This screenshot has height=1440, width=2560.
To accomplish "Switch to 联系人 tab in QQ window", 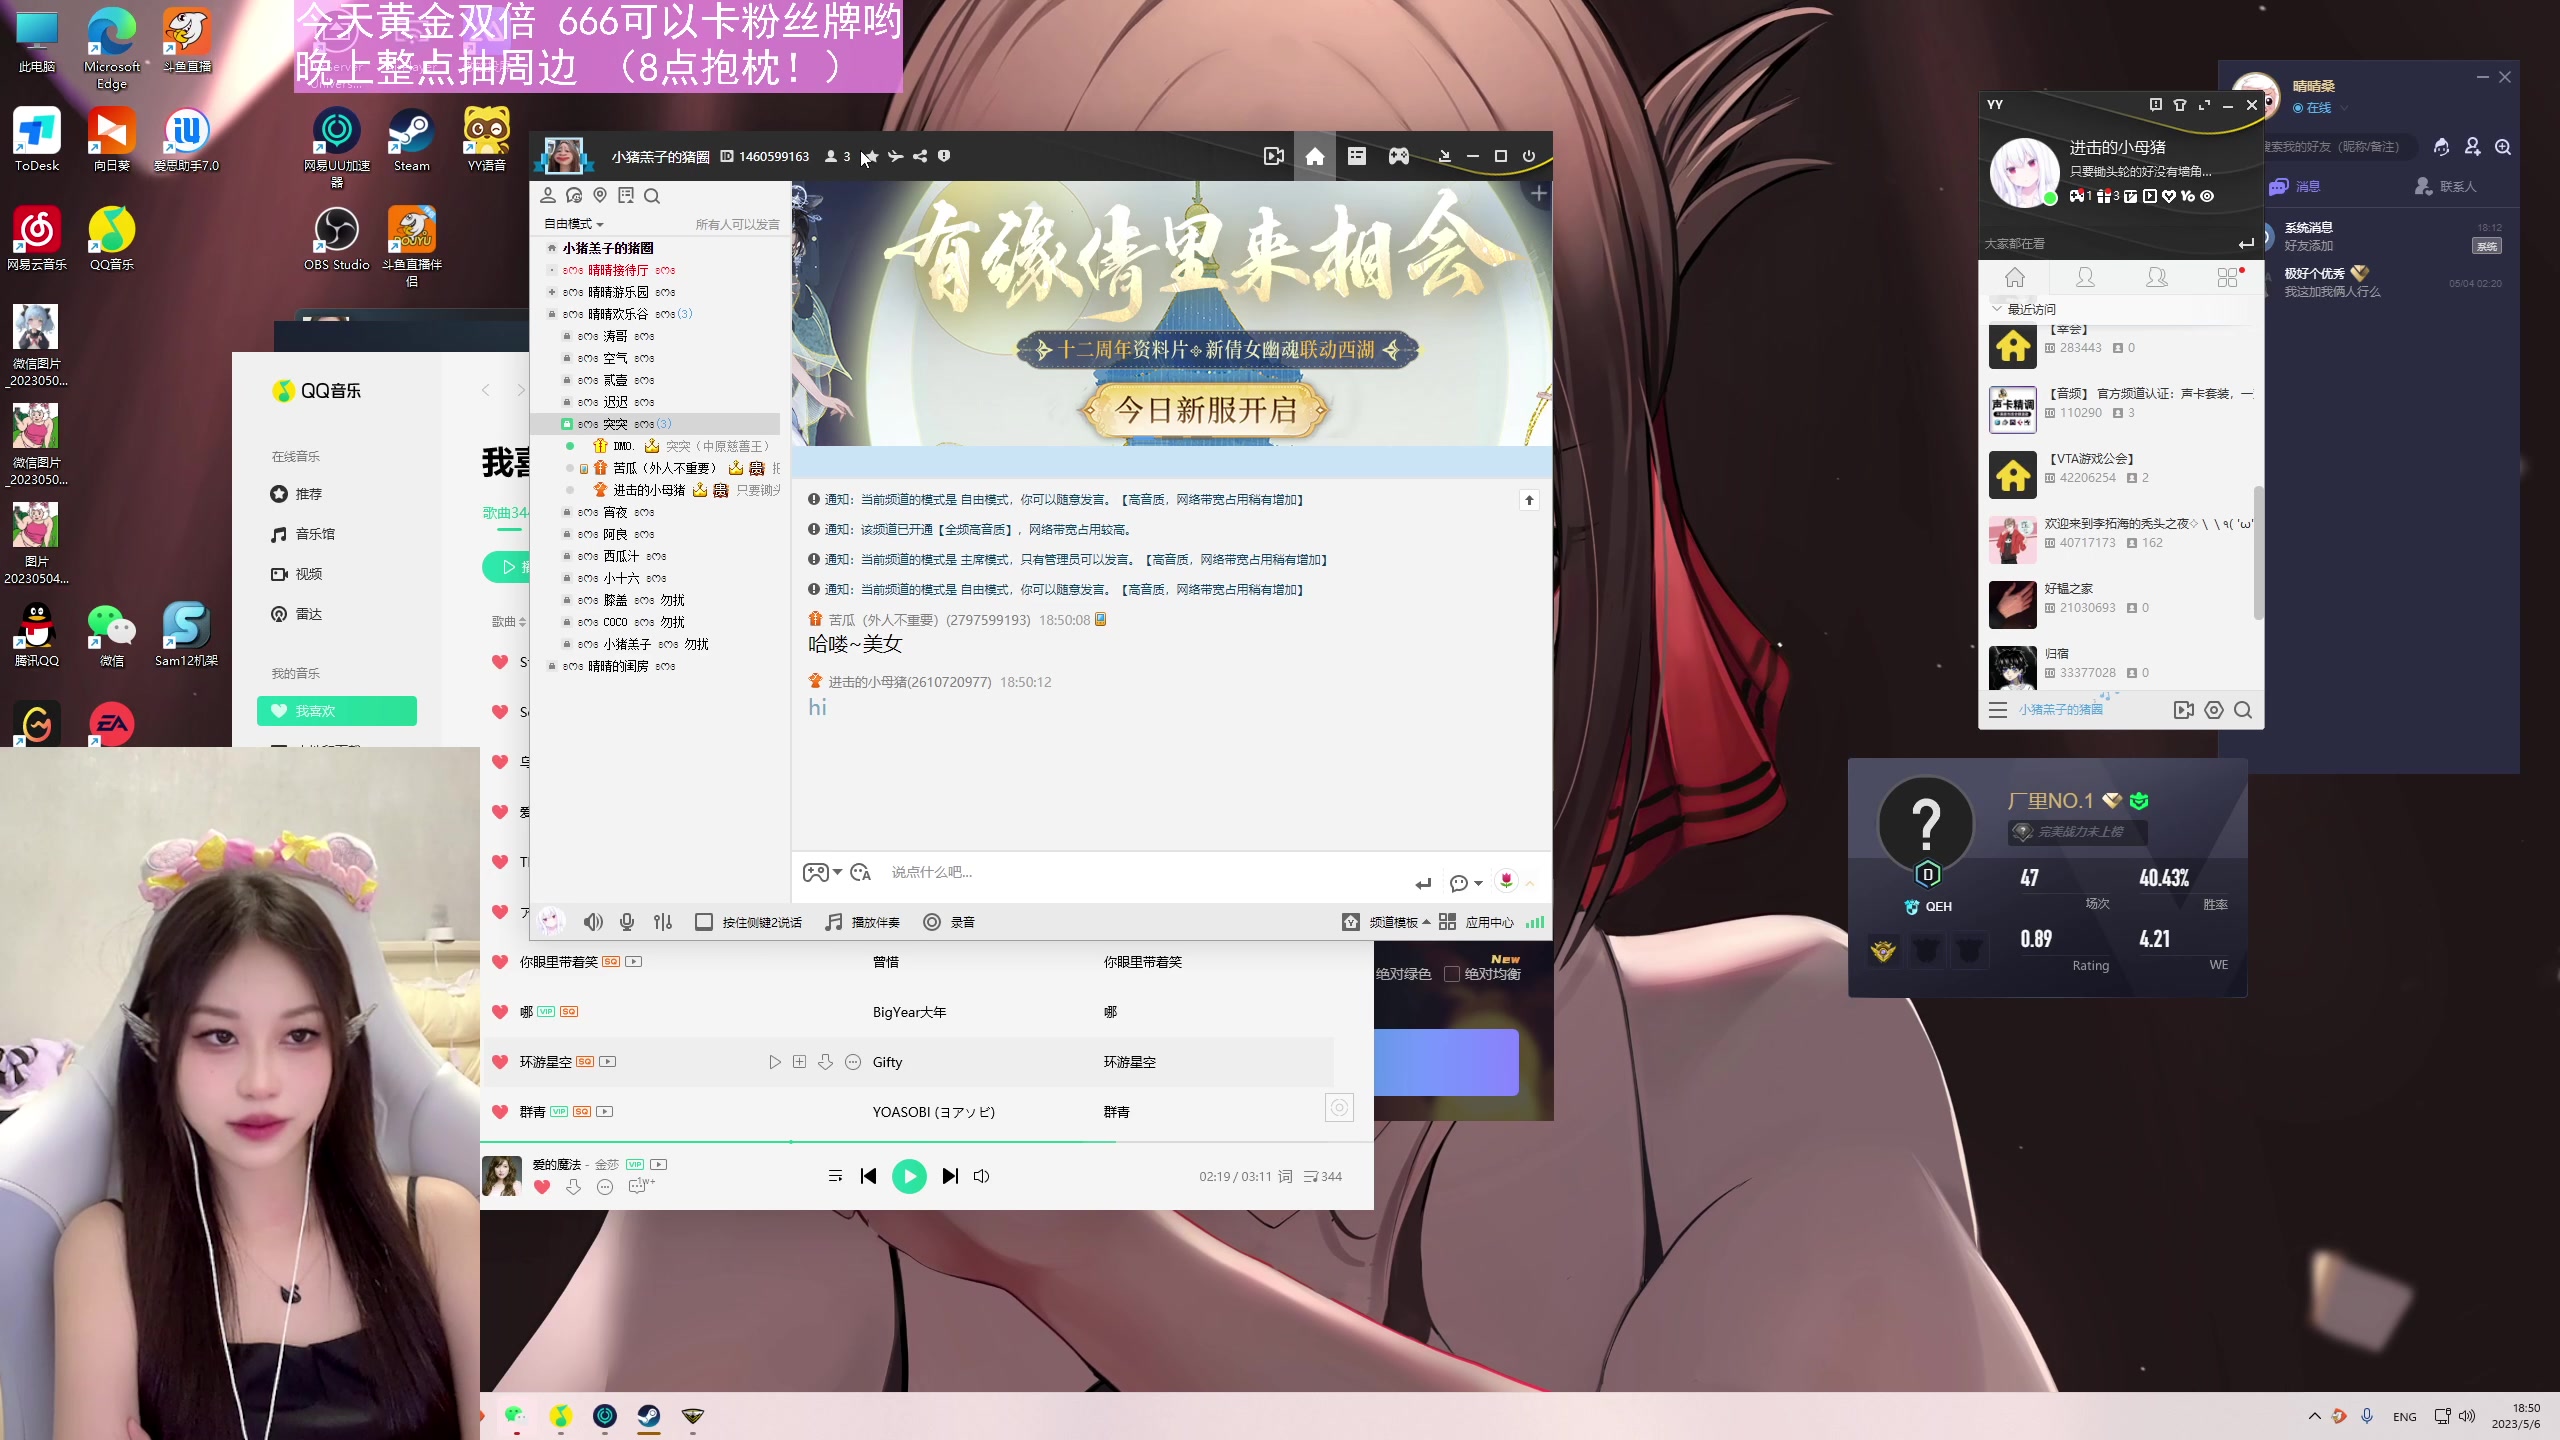I will click(2446, 186).
